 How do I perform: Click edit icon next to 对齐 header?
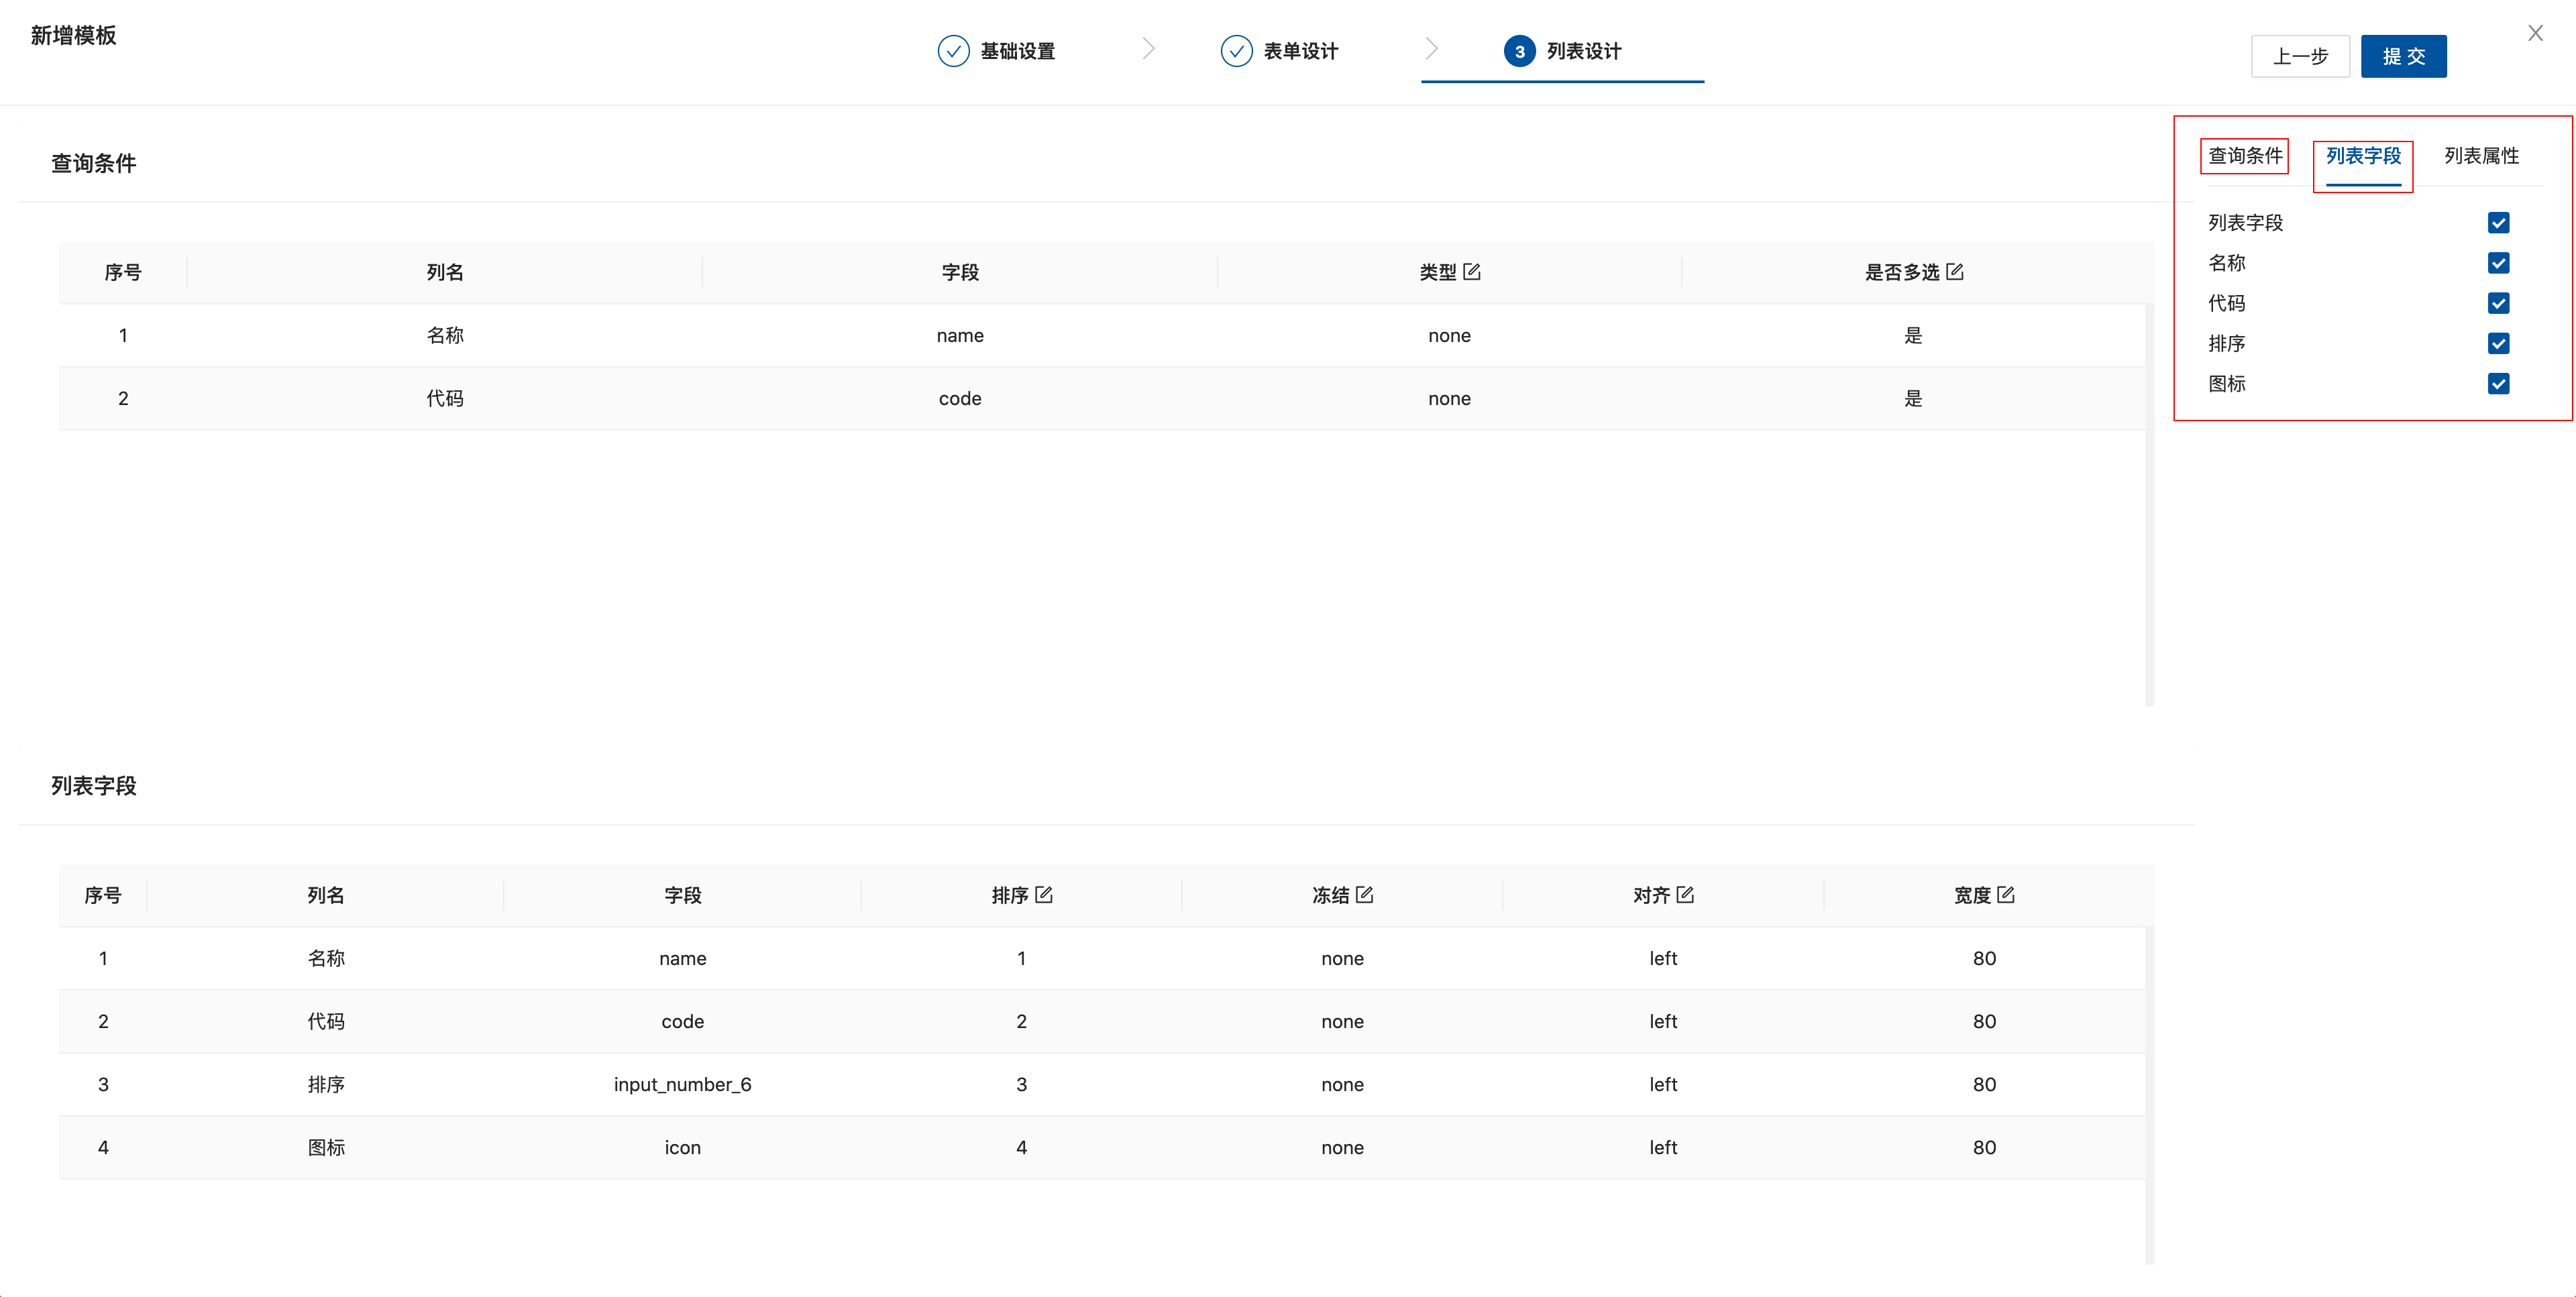tap(1685, 895)
